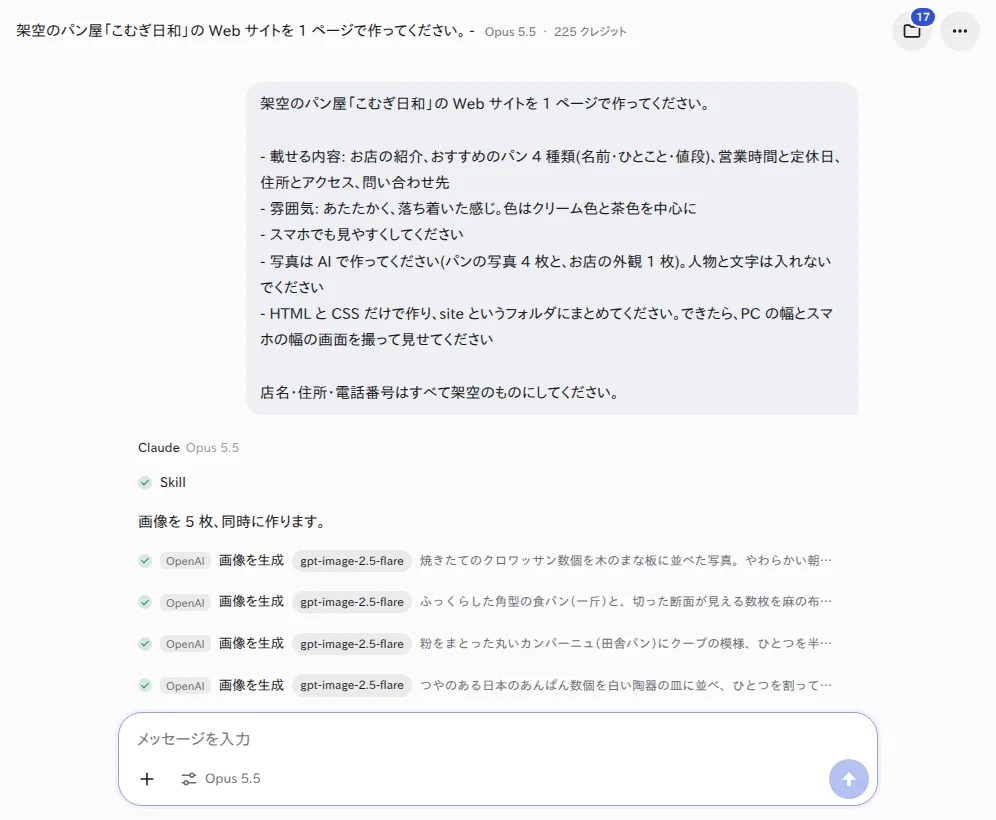Expand 画像を生成 on the カンパーニュ row
Screen dimensions: 996x820
pyautogui.click(x=252, y=643)
